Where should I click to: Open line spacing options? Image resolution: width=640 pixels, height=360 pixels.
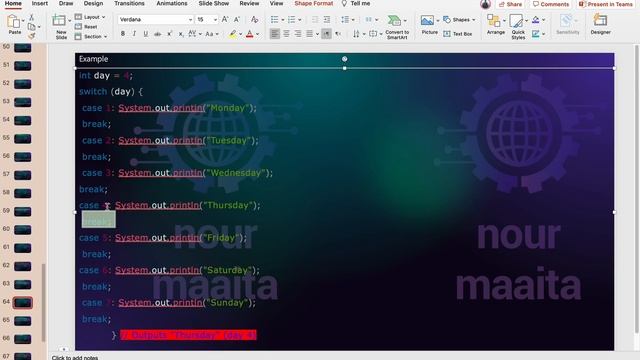(347, 20)
